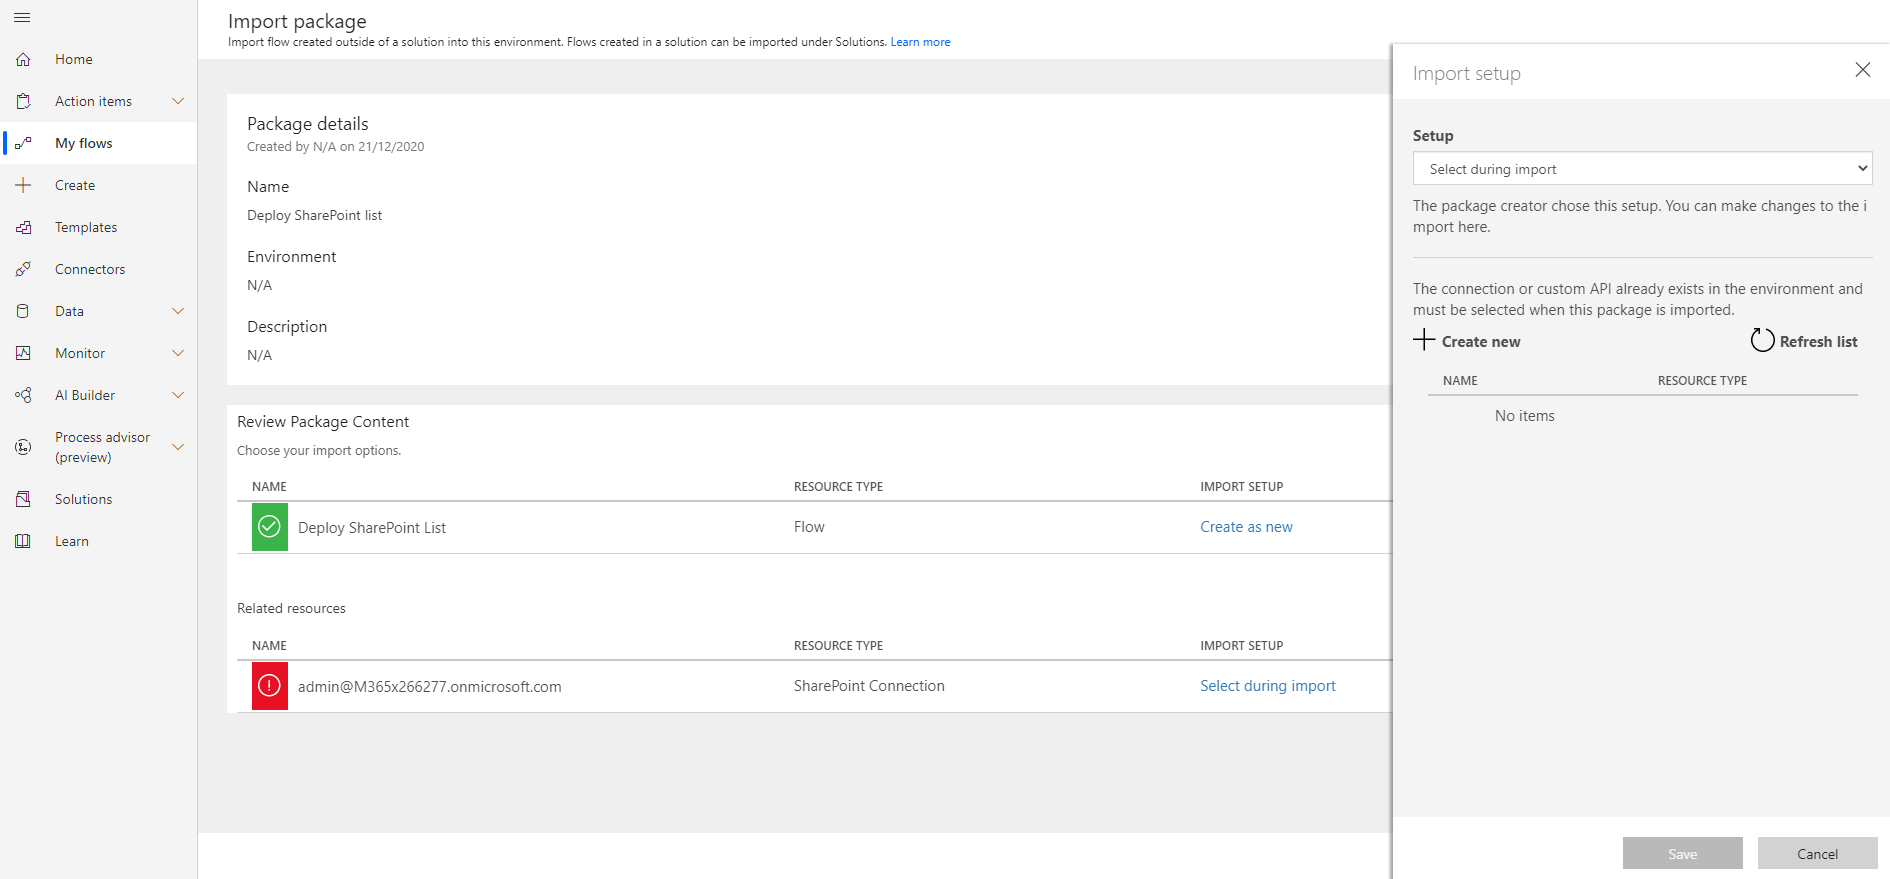Click the NAME column header in Import setup panel
Screen dimensions: 1890x879
click(x=1460, y=381)
